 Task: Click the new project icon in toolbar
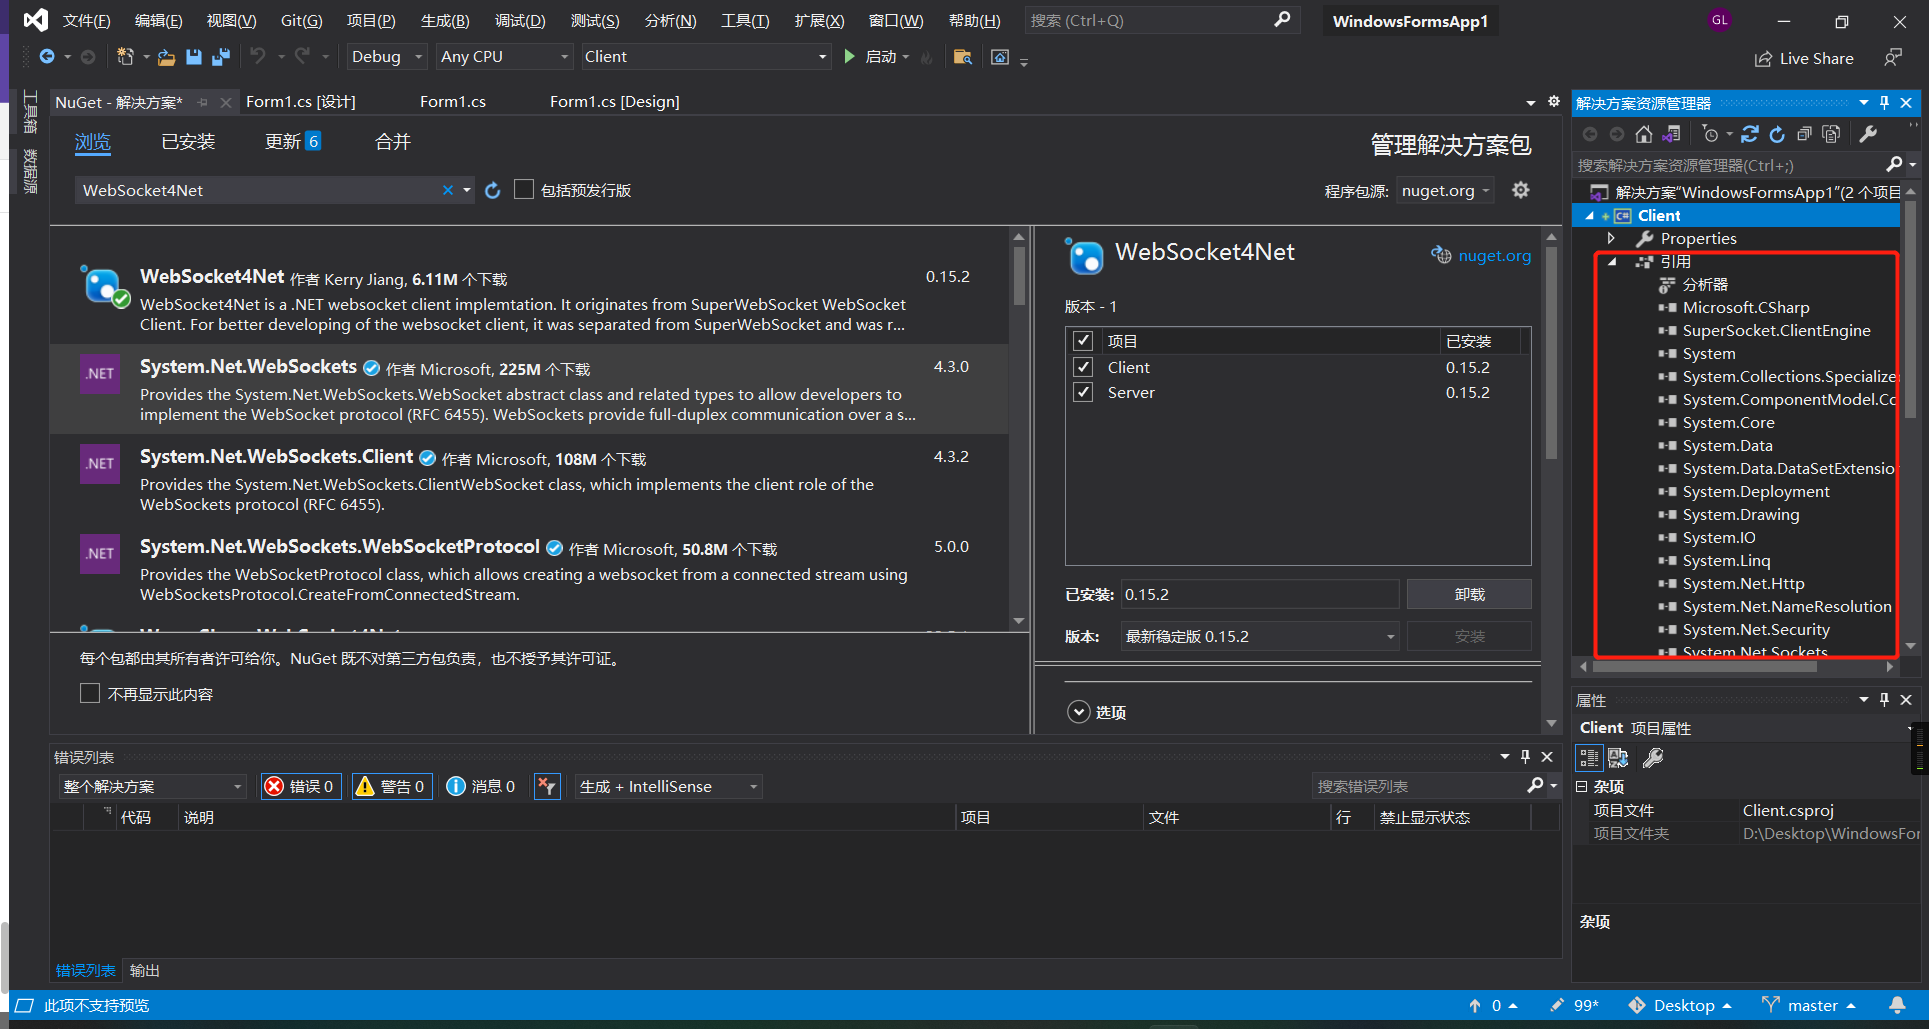pyautogui.click(x=125, y=57)
